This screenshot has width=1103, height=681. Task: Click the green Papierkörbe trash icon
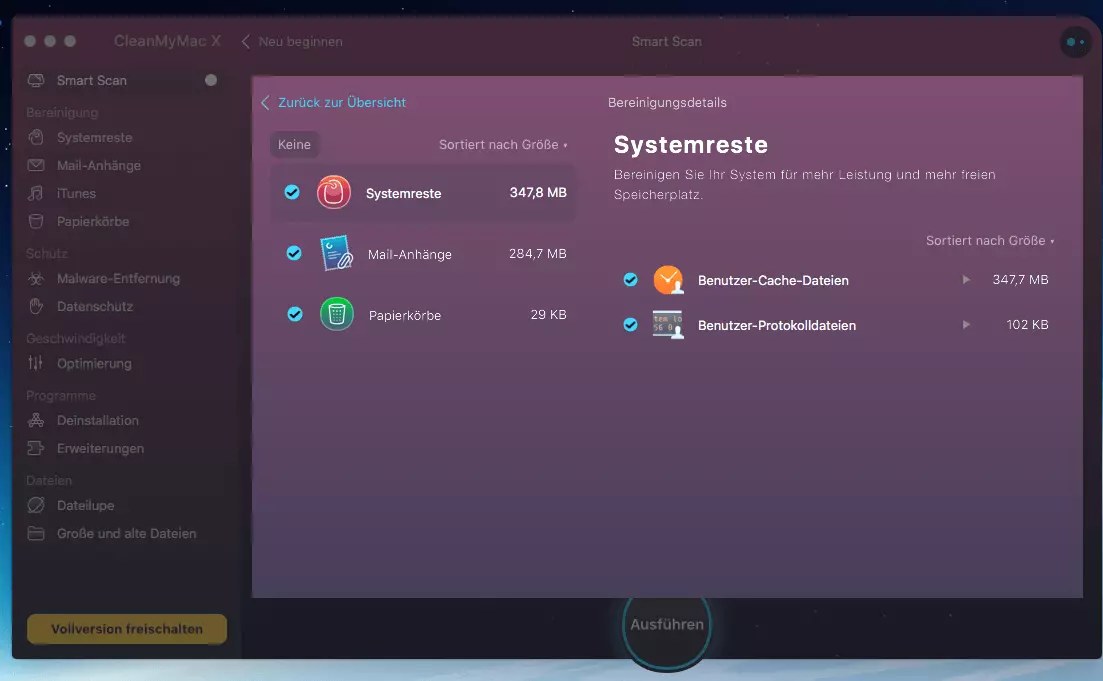337,314
